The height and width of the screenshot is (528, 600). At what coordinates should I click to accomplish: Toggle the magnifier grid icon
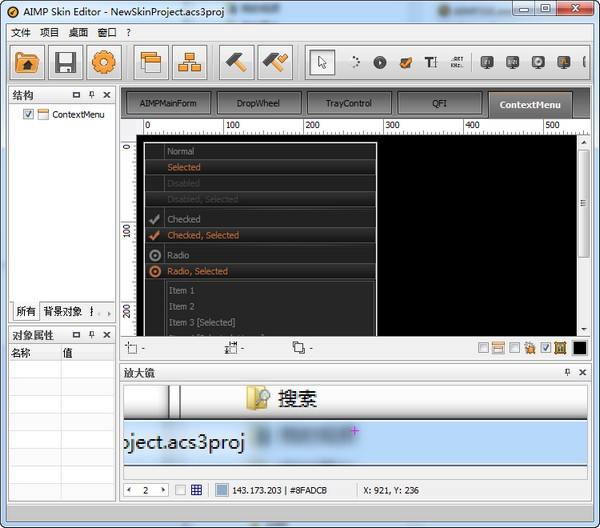coord(196,490)
